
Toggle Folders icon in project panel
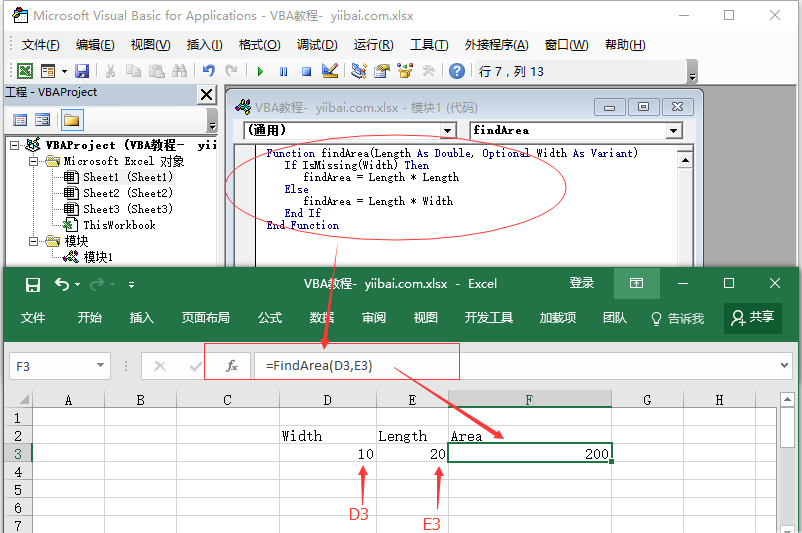click(x=72, y=120)
